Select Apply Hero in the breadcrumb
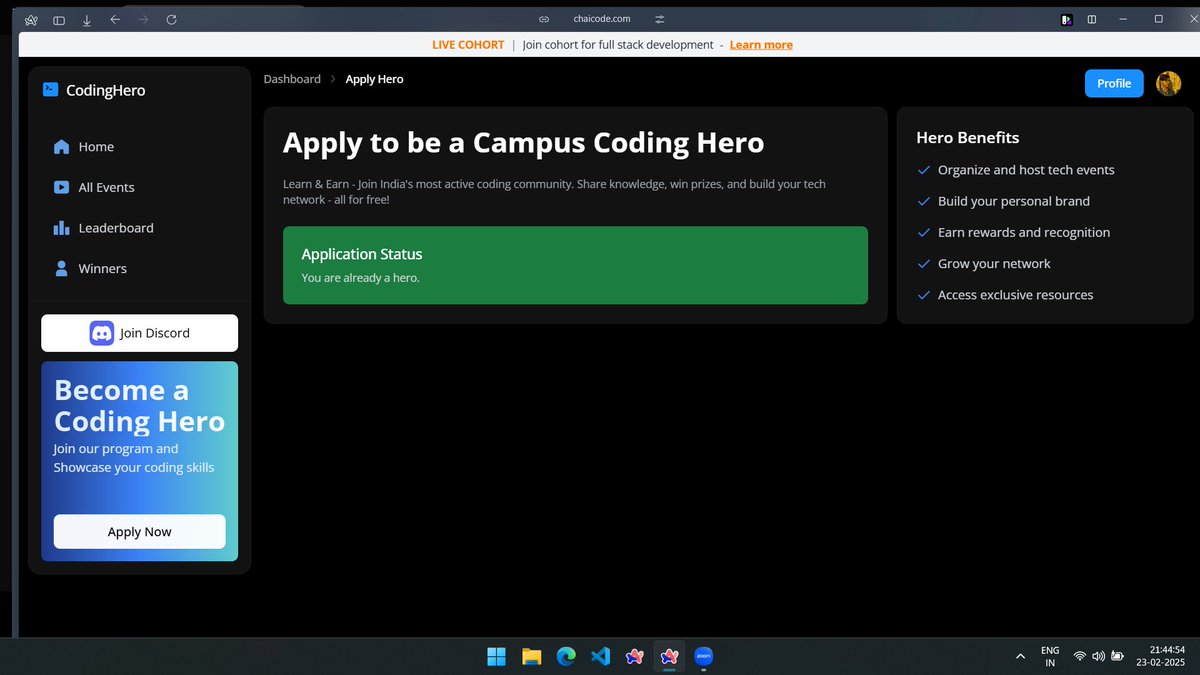Viewport: 1200px width, 675px height. point(374,79)
